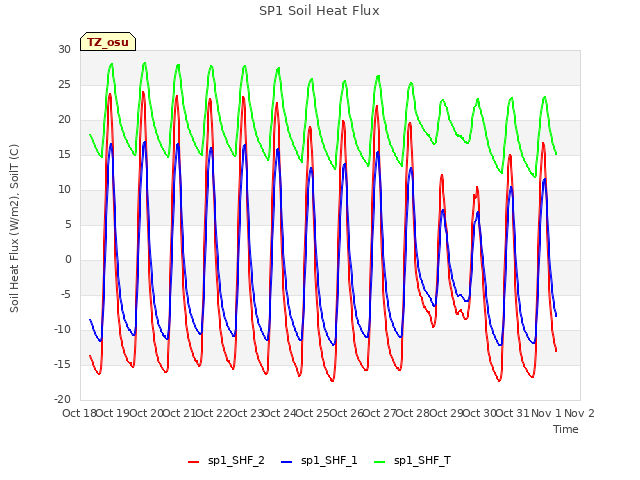This screenshot has width=640, height=480.
Task: Select the sp1_SHF_T legend entry
Action: (412, 460)
